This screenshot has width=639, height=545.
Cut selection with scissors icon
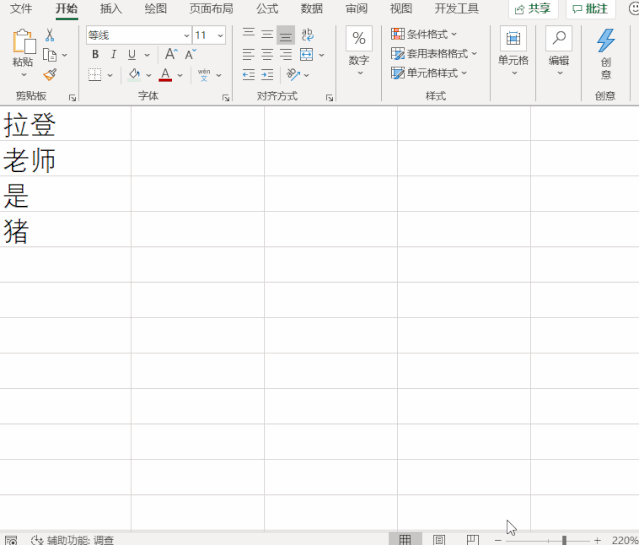coord(50,35)
